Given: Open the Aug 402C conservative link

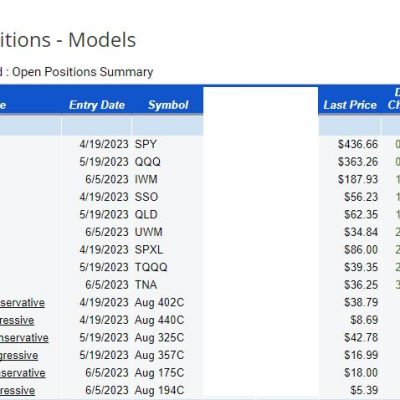Looking at the screenshot, I should pyautogui.click(x=22, y=303).
